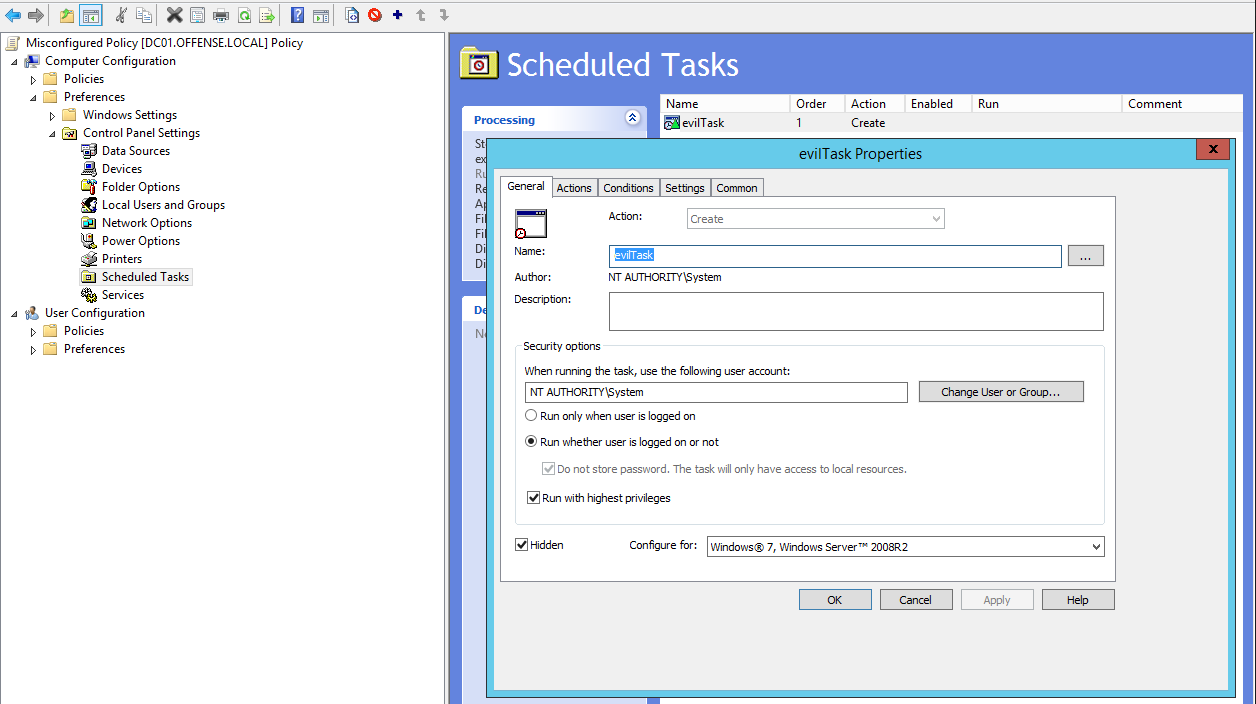
Task: Open Help with the blue question mark icon
Action: [x=297, y=15]
